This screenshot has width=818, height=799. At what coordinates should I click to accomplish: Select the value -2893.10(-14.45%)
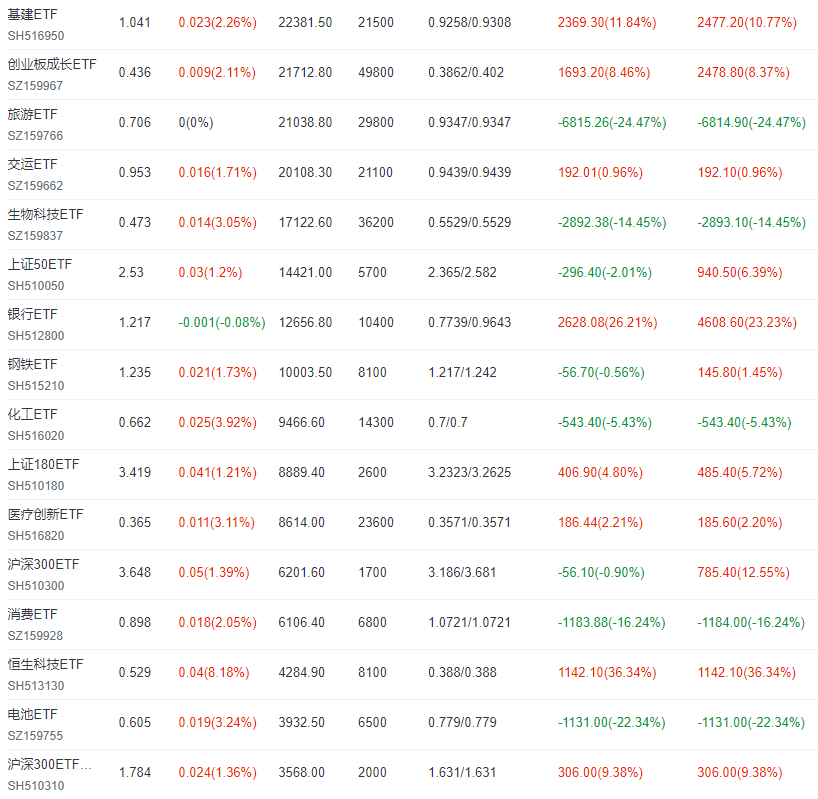pos(751,223)
